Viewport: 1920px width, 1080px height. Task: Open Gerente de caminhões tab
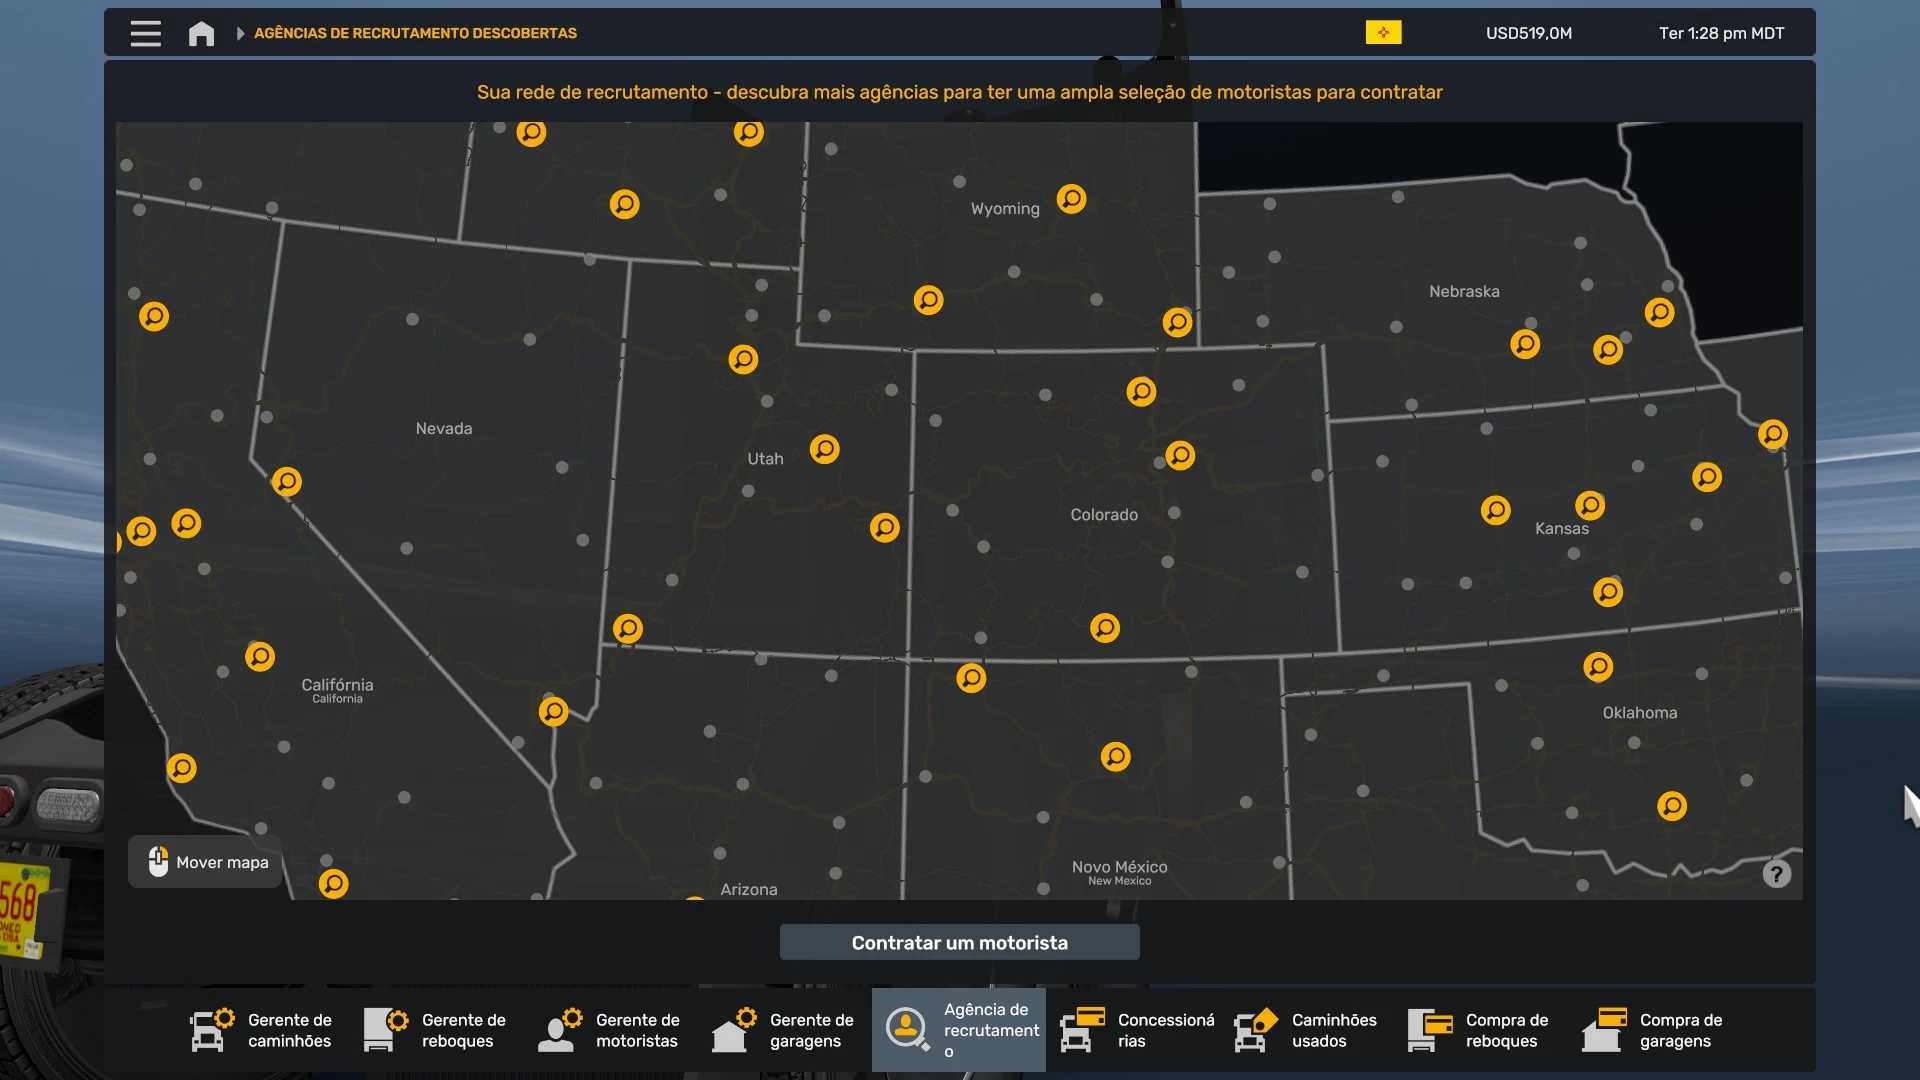coord(262,1030)
